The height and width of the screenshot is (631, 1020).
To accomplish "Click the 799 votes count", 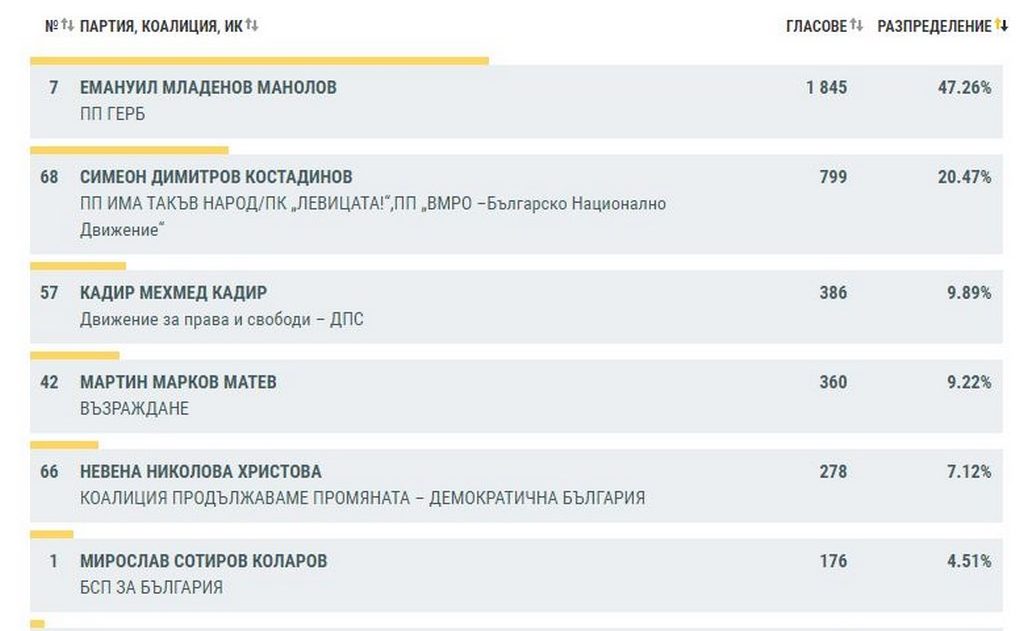I will click(x=832, y=177).
